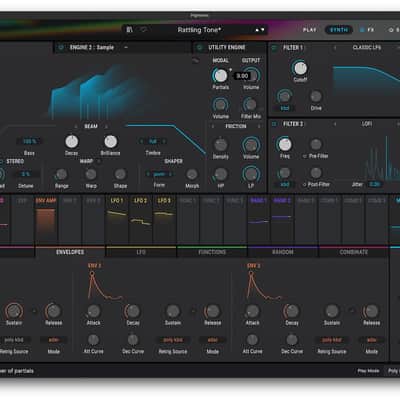Open ENV 2 Mode adsr menu

[x=212, y=340]
